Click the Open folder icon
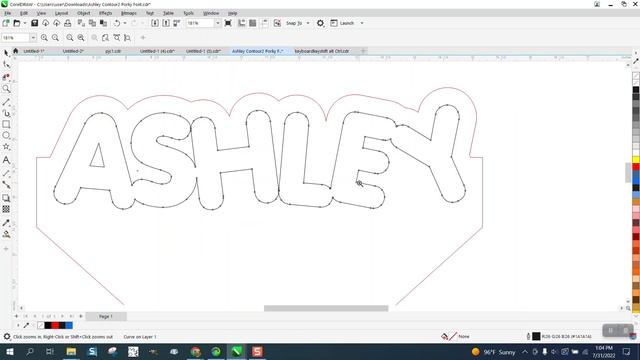This screenshot has height=360, width=640. [x=17, y=23]
